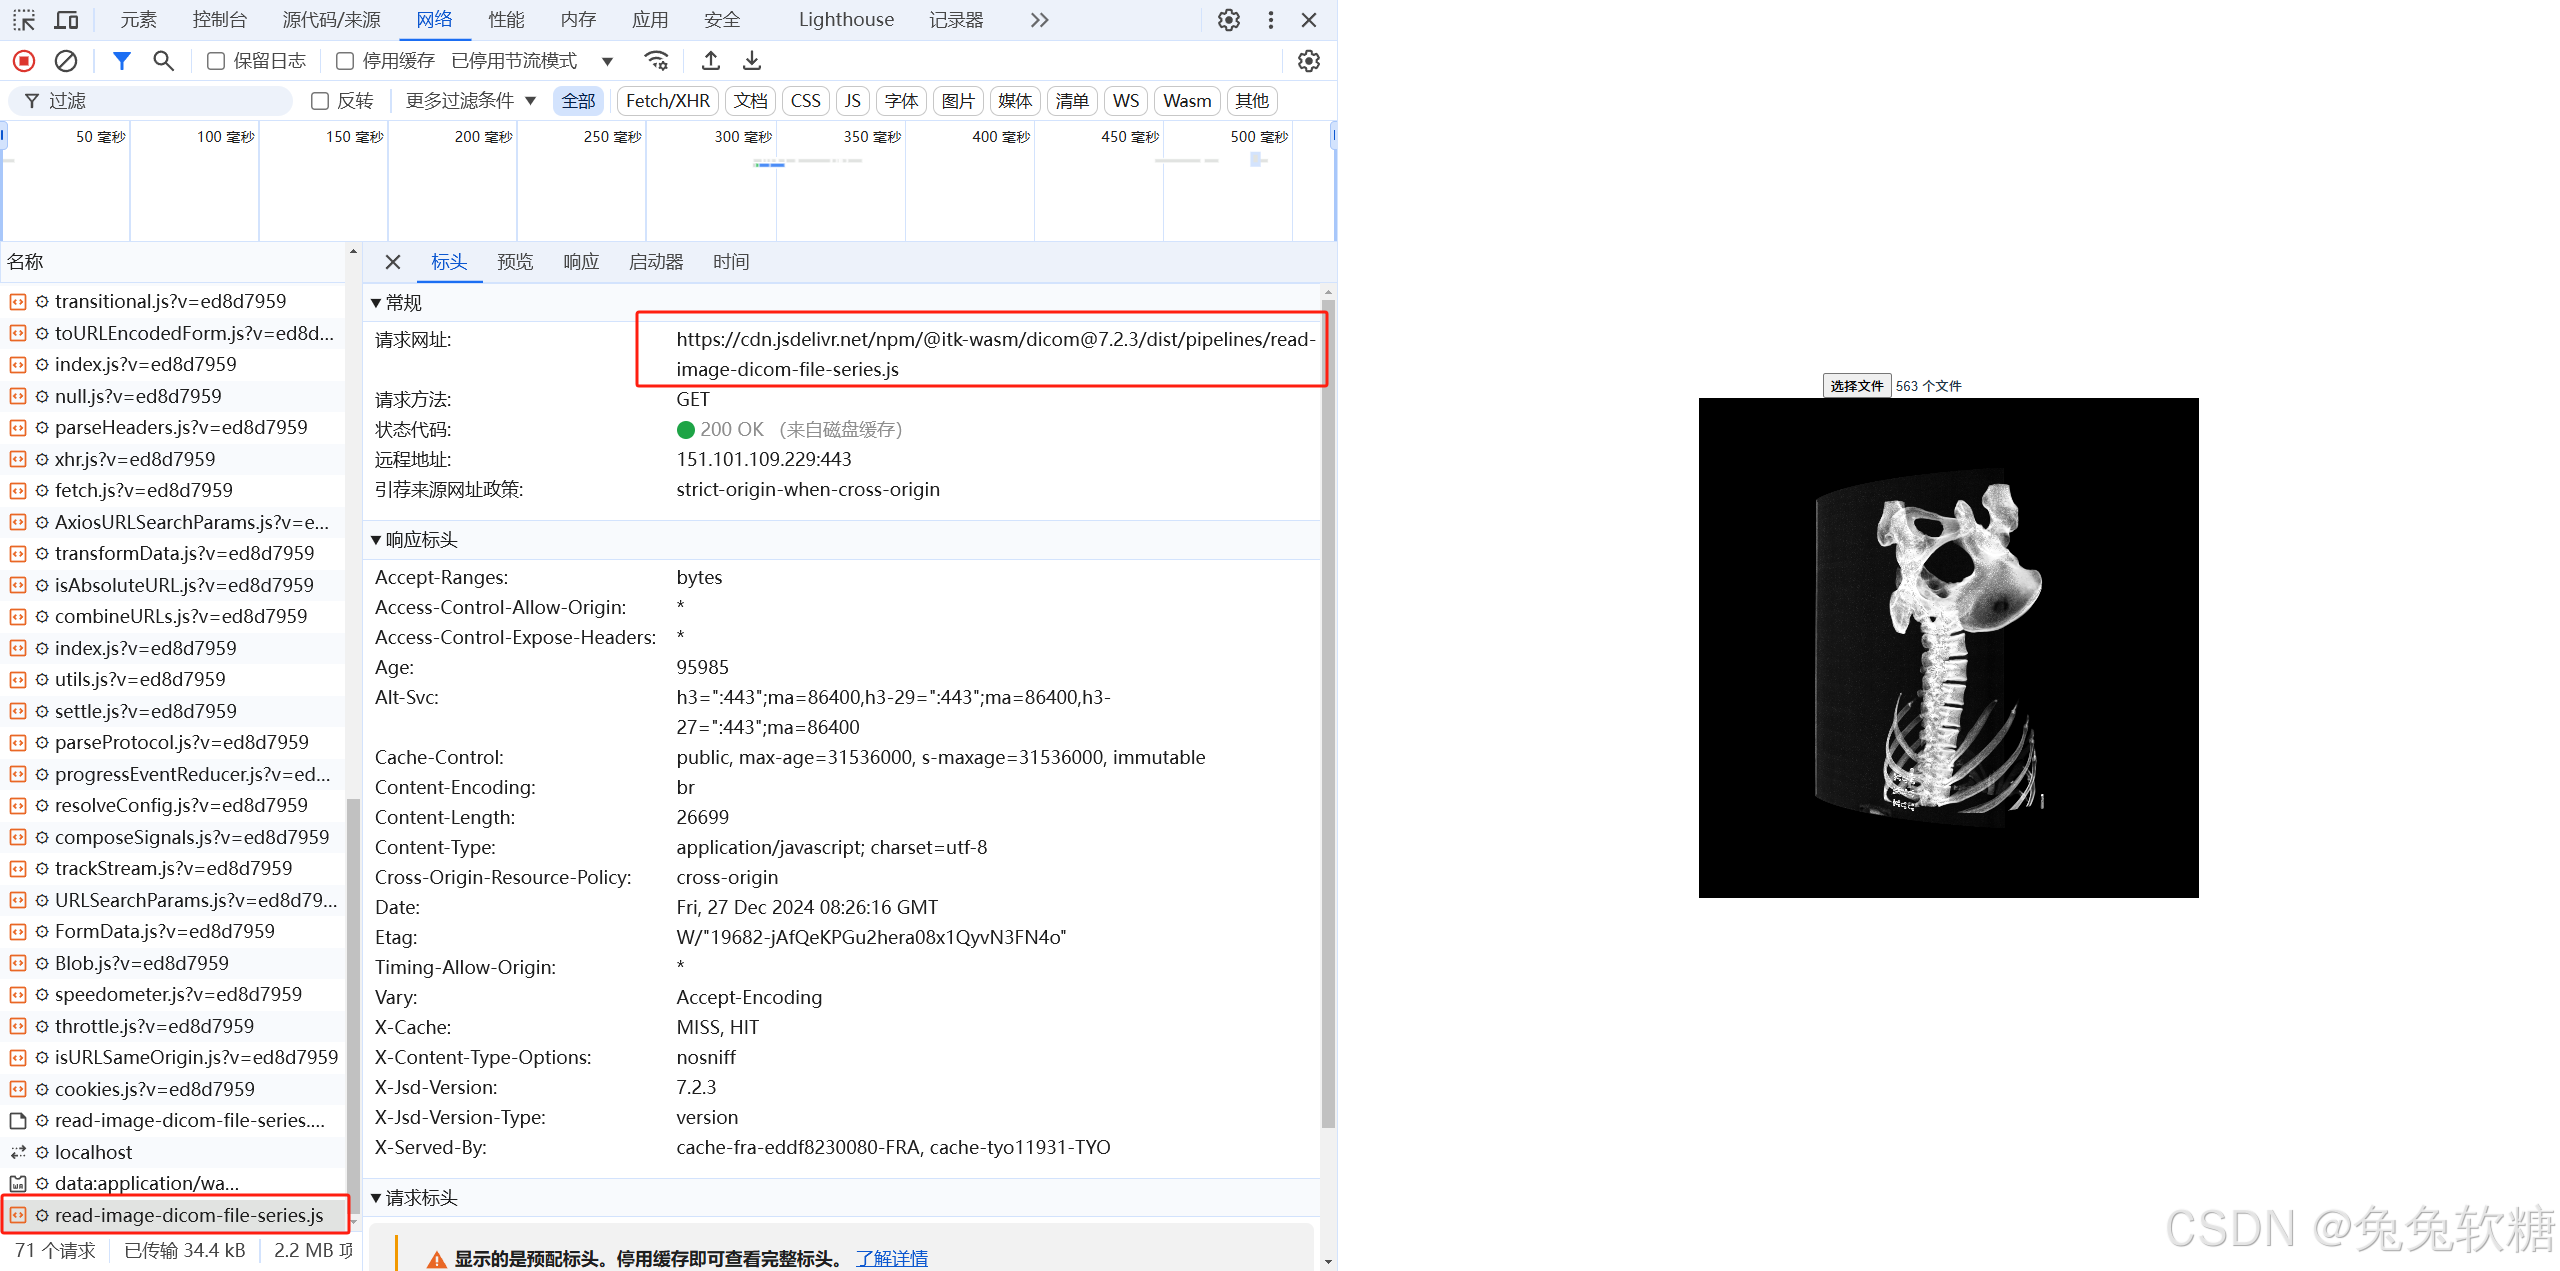Select the inspect element cursor icon

23,19
